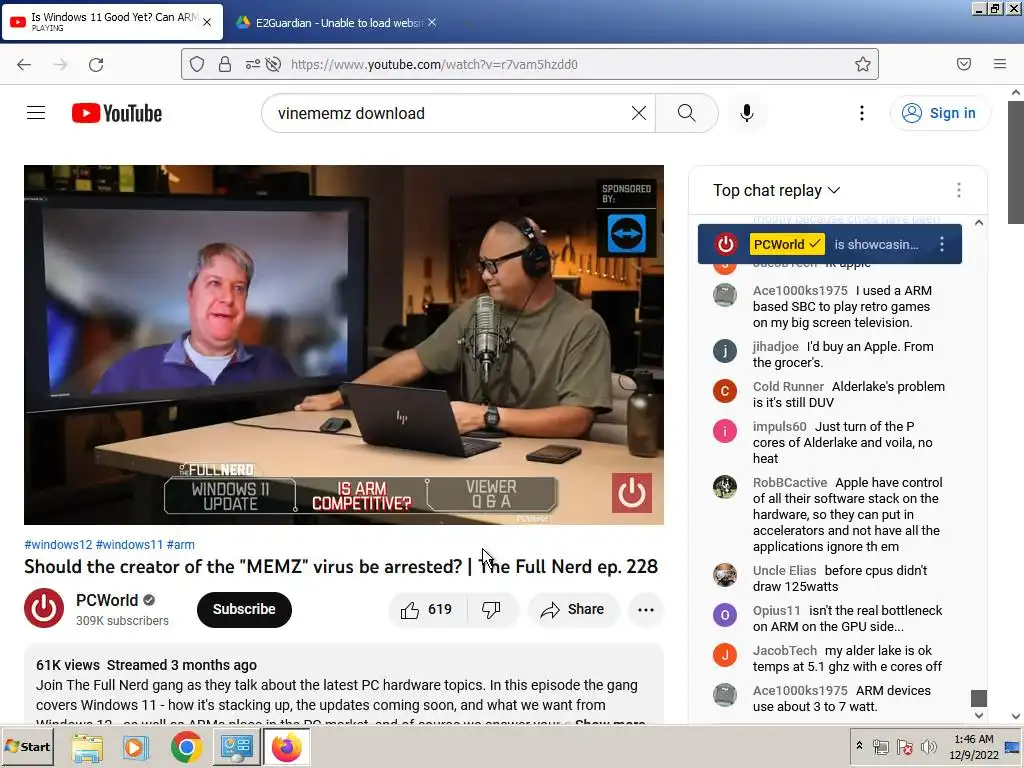Close the E2Guardian tab

[432, 22]
